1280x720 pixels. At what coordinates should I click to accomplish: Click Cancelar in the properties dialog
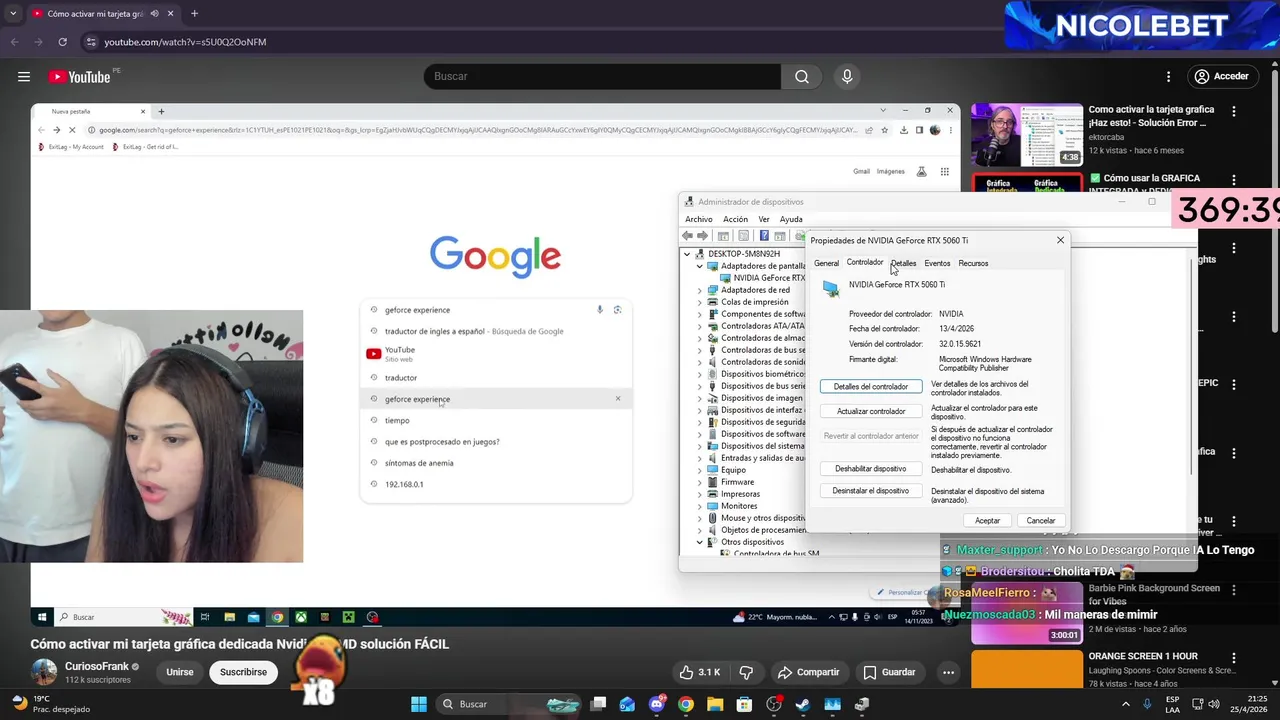(1041, 520)
